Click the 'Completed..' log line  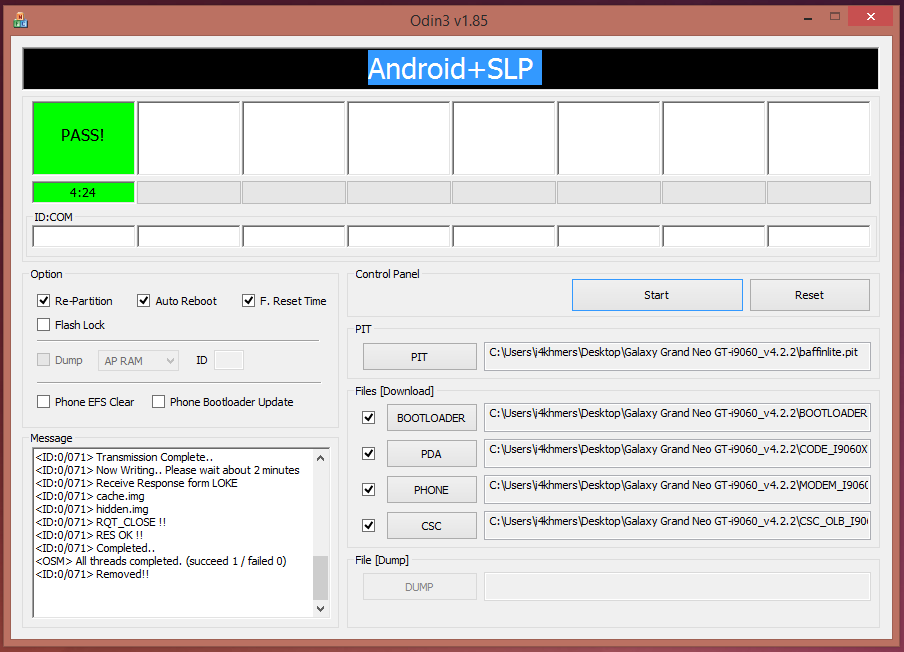point(96,548)
